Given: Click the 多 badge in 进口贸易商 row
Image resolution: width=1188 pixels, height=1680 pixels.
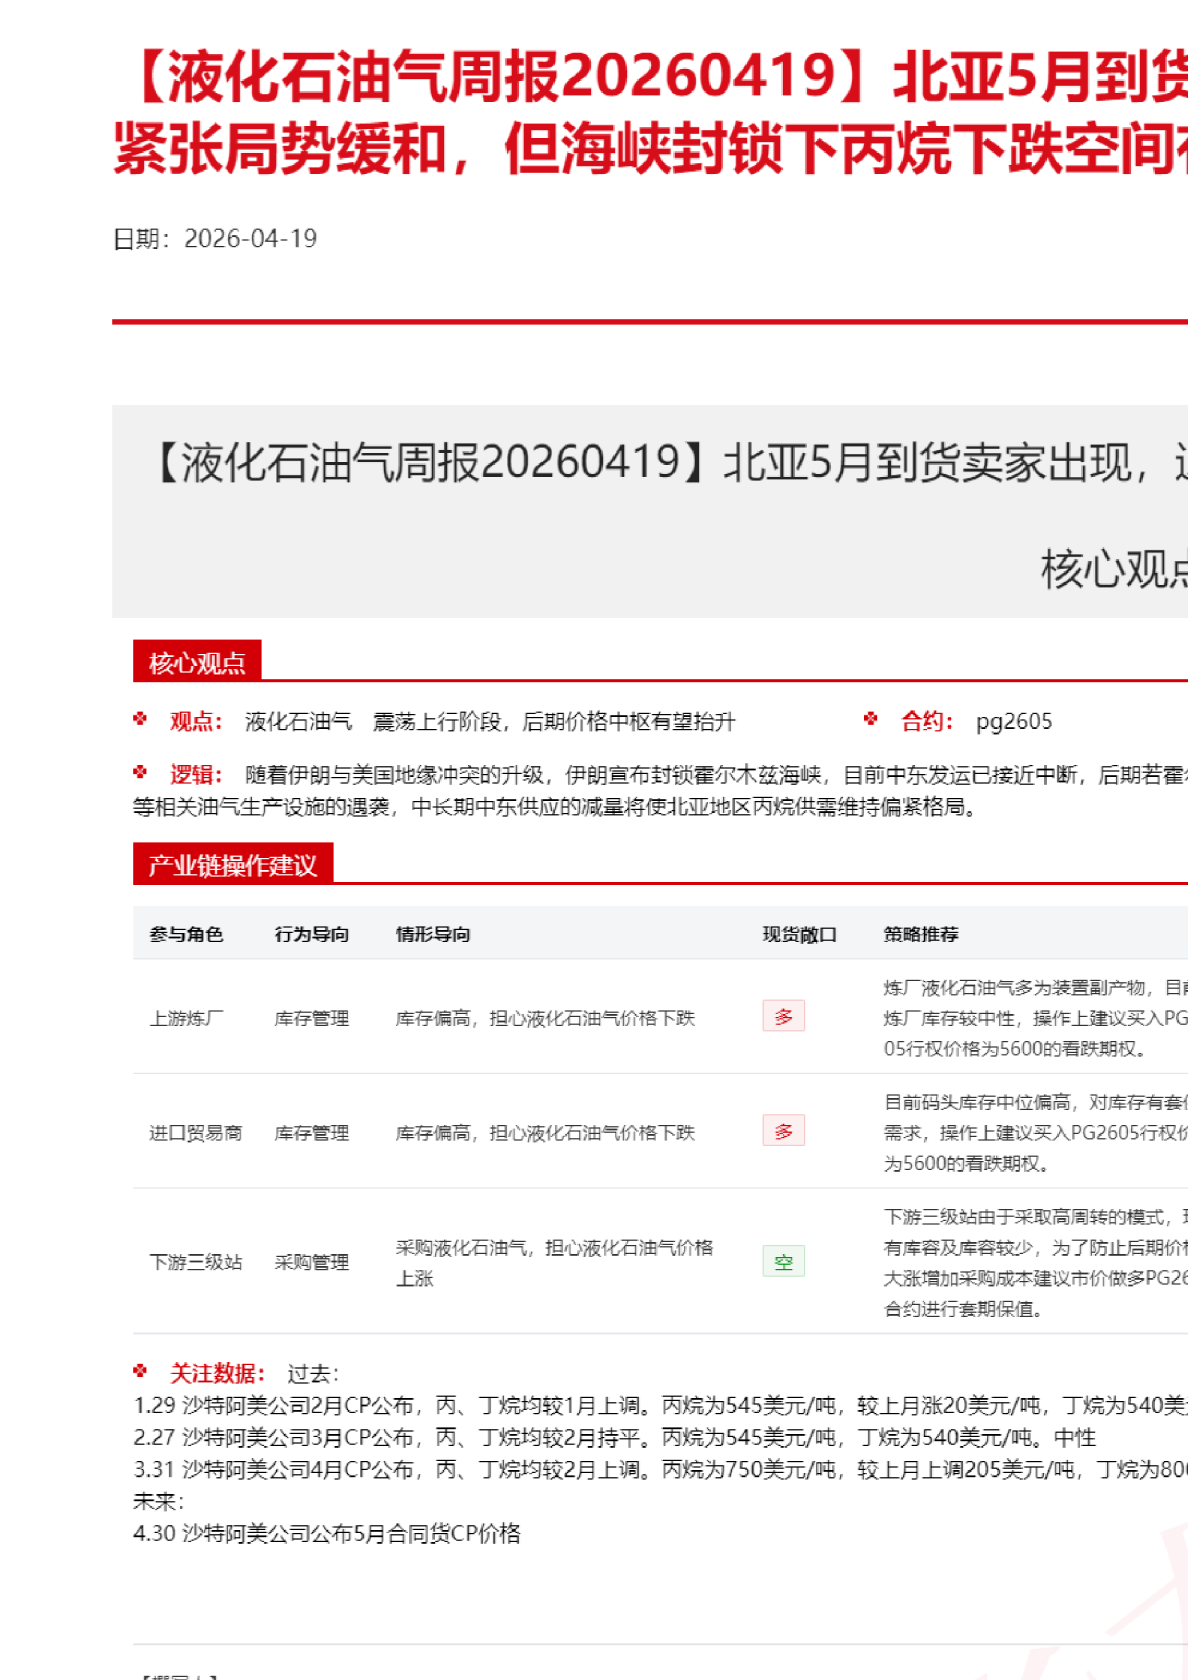Looking at the screenshot, I should pos(783,1131).
